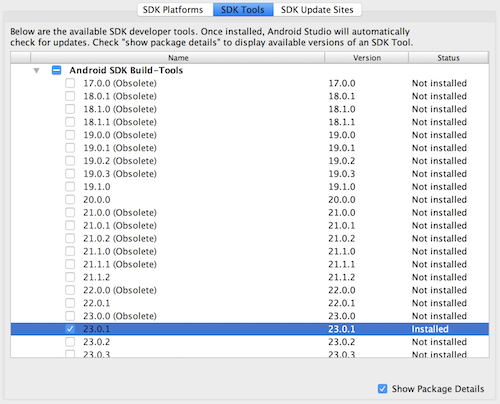Sort the list by Name column header
Image resolution: width=500 pixels, height=404 pixels.
click(x=178, y=58)
